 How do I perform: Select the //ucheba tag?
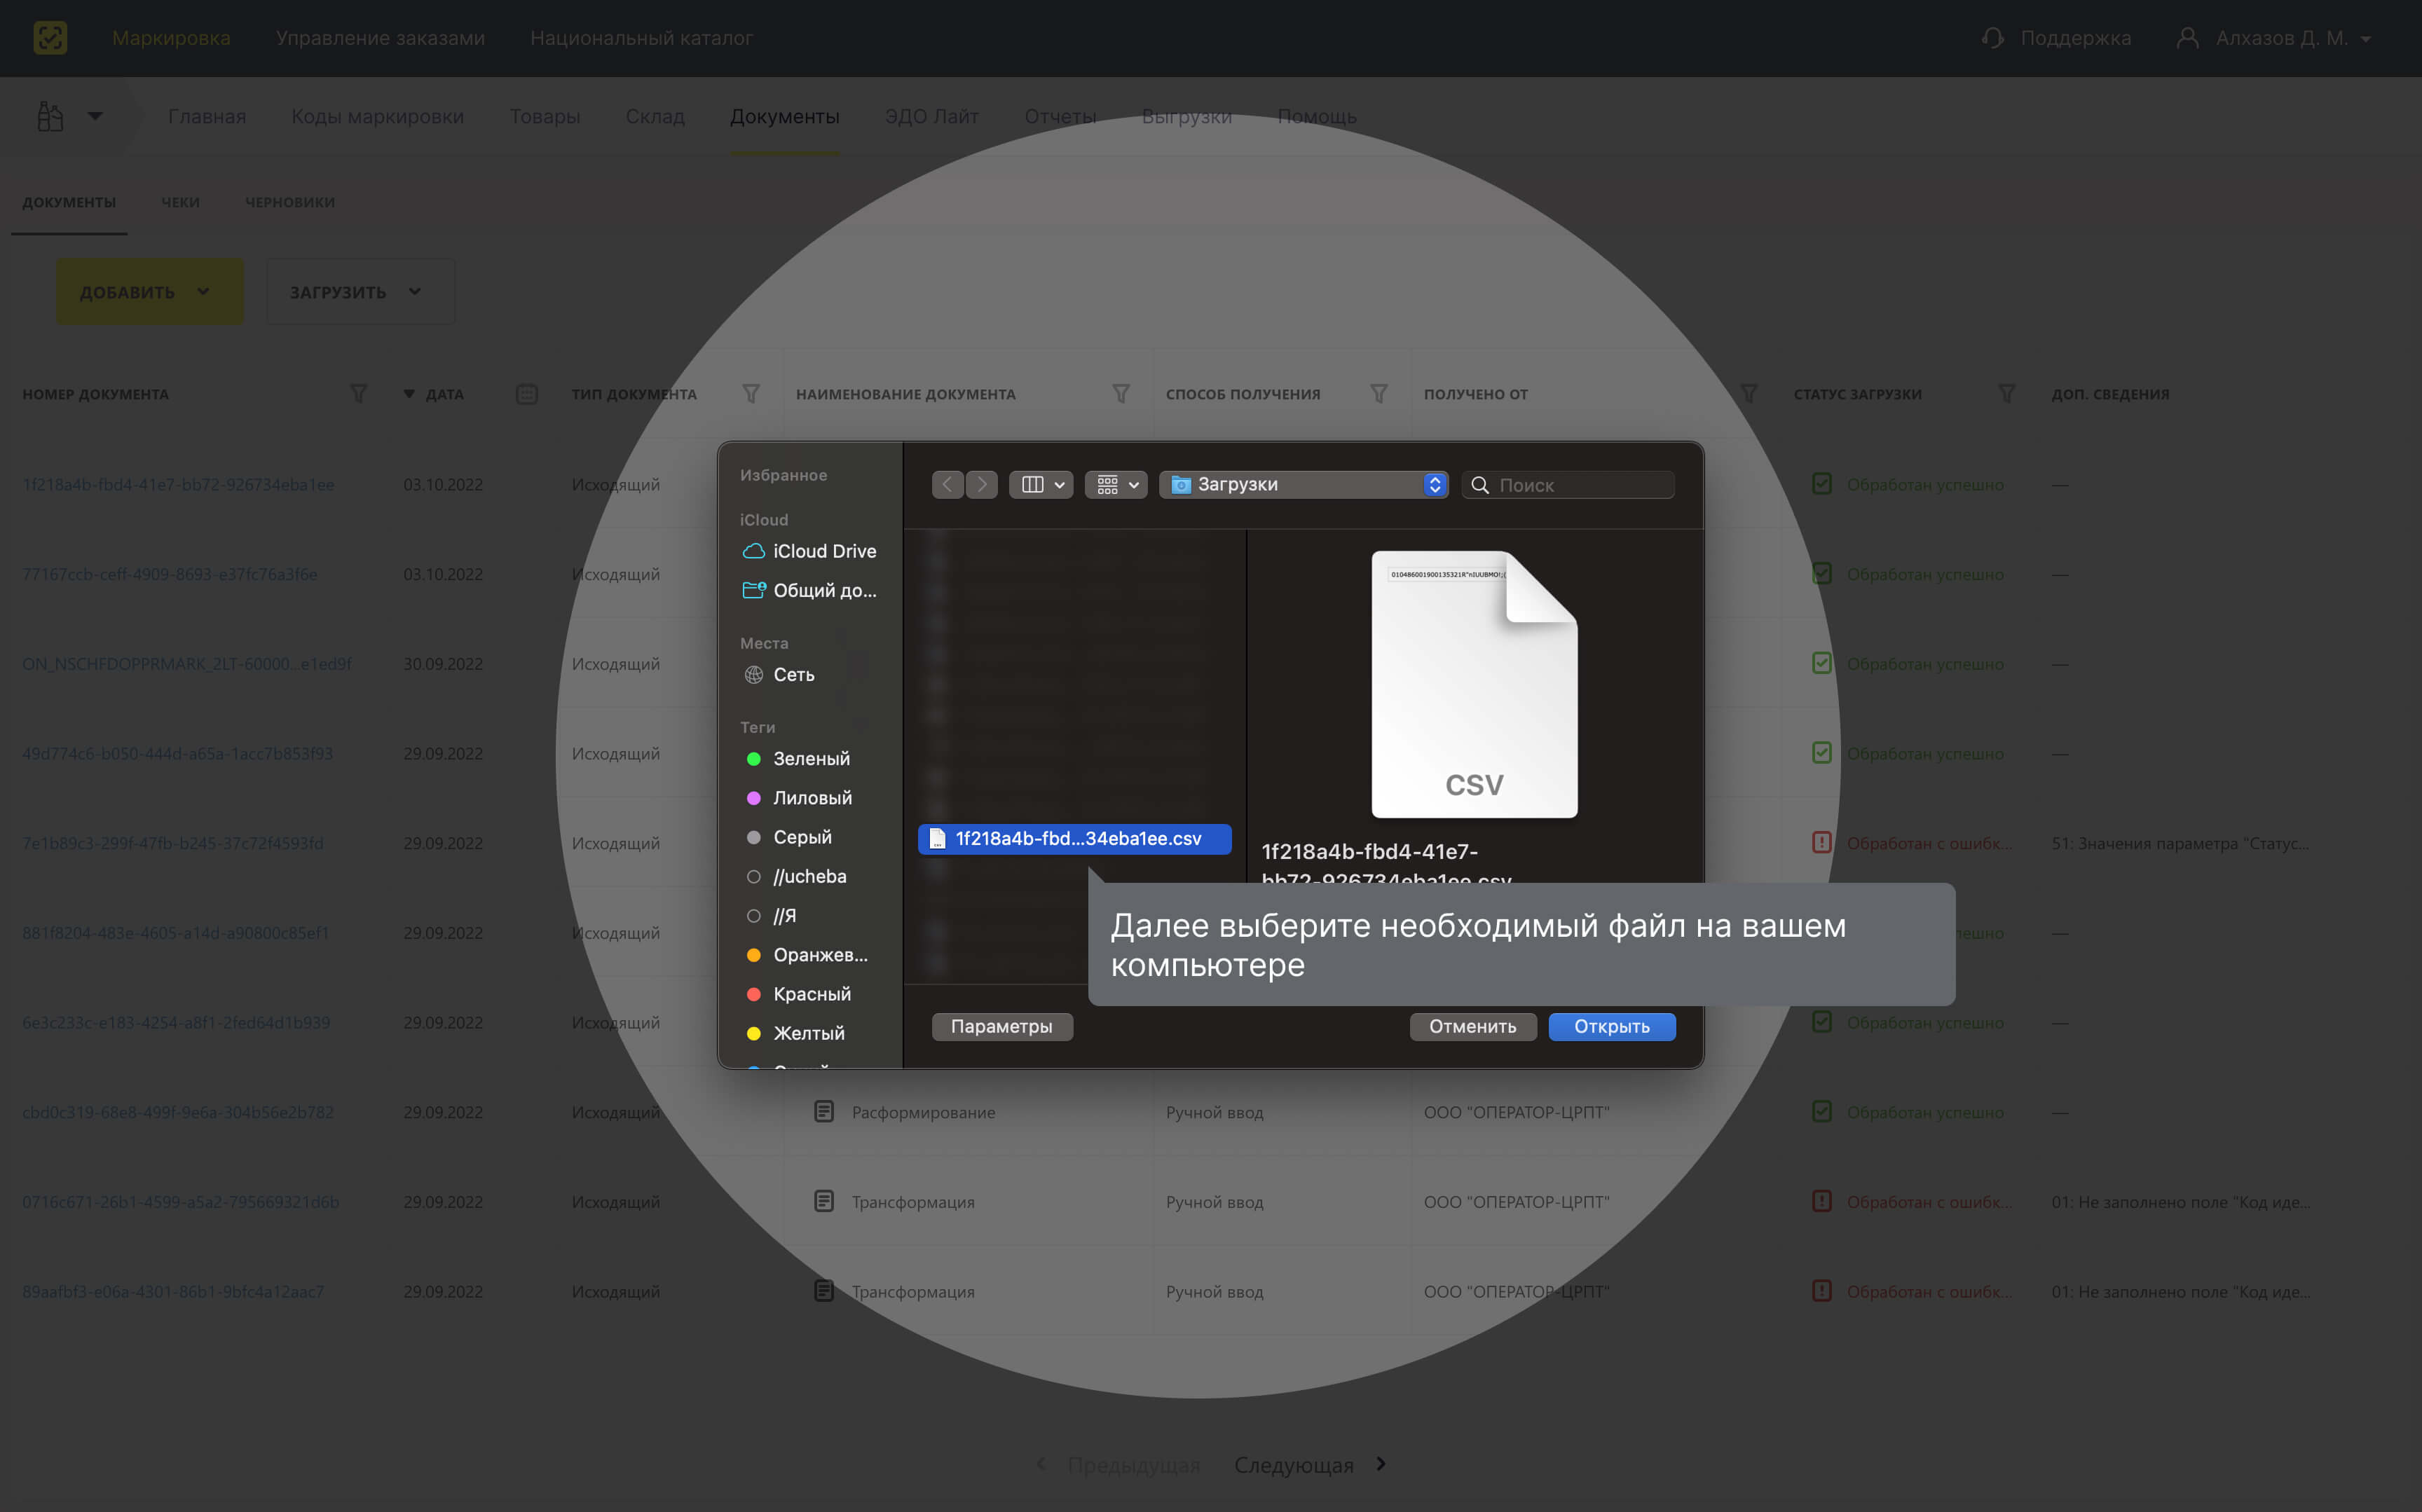point(797,876)
